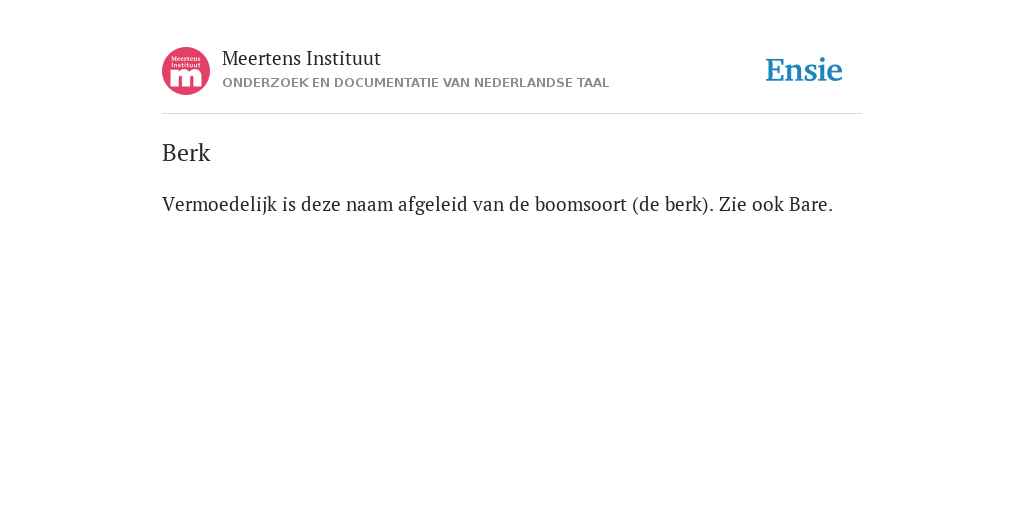Screen dimensions: 1024x512
Task: Select the word "ONDERZOEK" in the gray subtitle
Action: click(265, 83)
